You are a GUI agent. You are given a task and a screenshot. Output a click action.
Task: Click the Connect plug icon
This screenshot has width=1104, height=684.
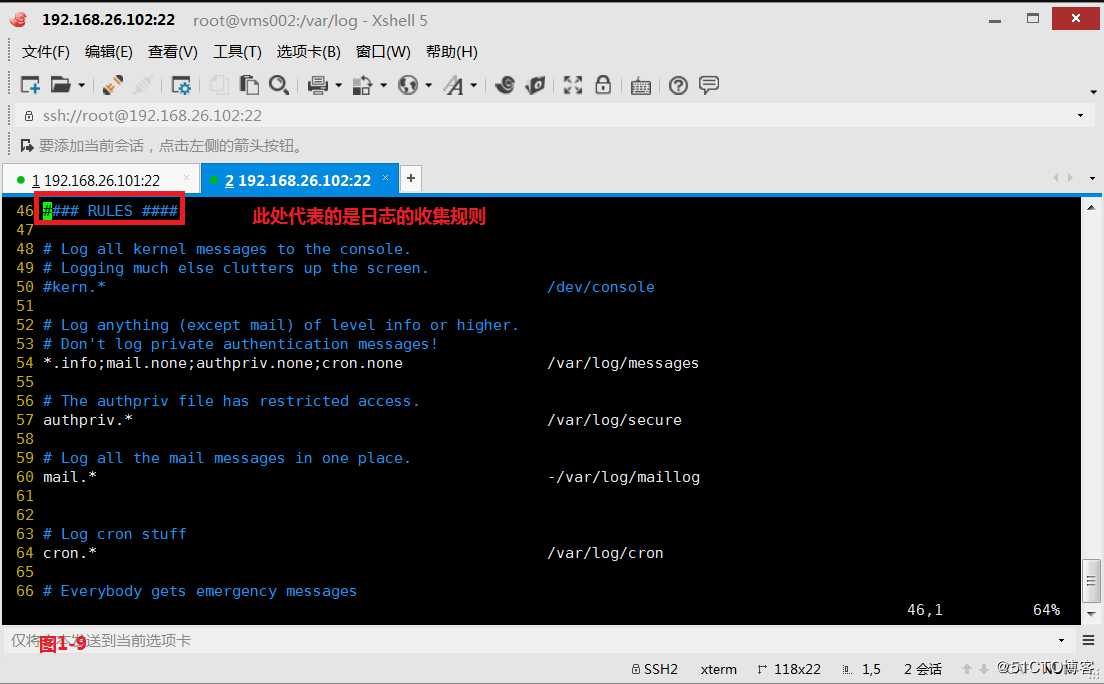click(x=113, y=85)
